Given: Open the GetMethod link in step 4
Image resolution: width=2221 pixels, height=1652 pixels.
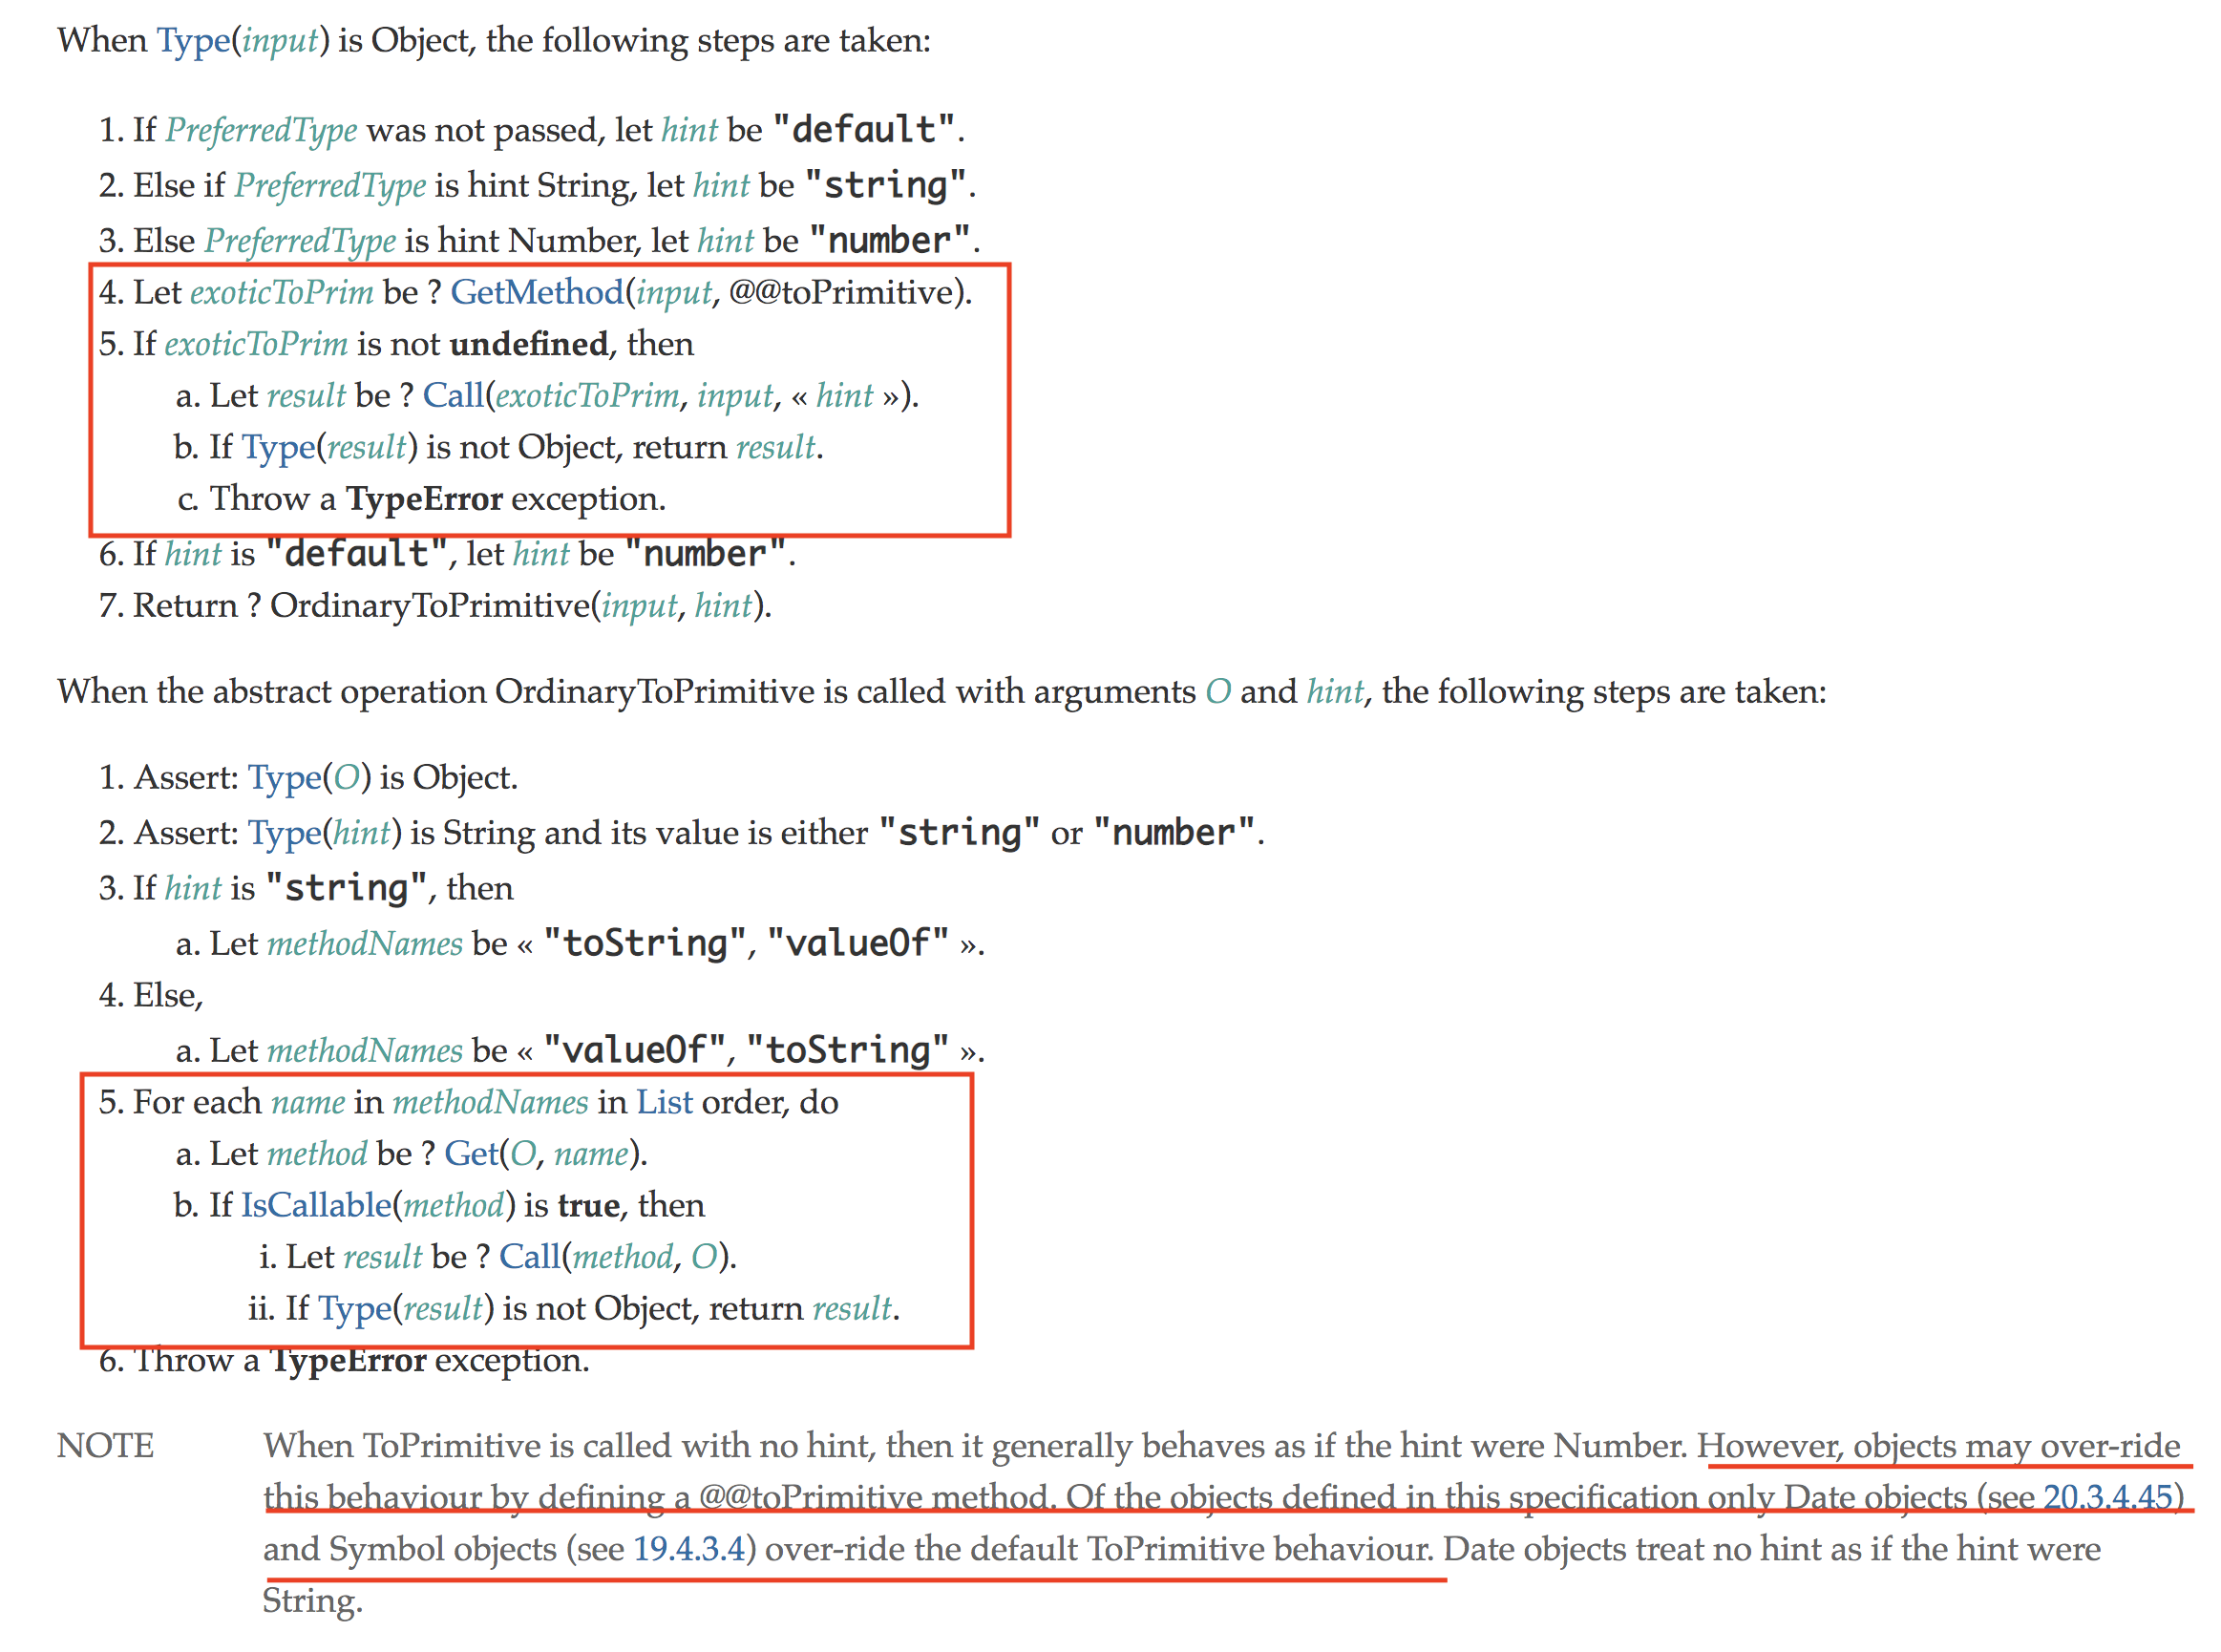Looking at the screenshot, I should point(536,292).
